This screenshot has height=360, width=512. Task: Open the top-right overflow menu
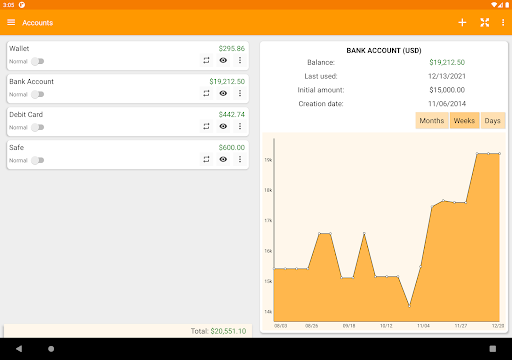coord(503,22)
